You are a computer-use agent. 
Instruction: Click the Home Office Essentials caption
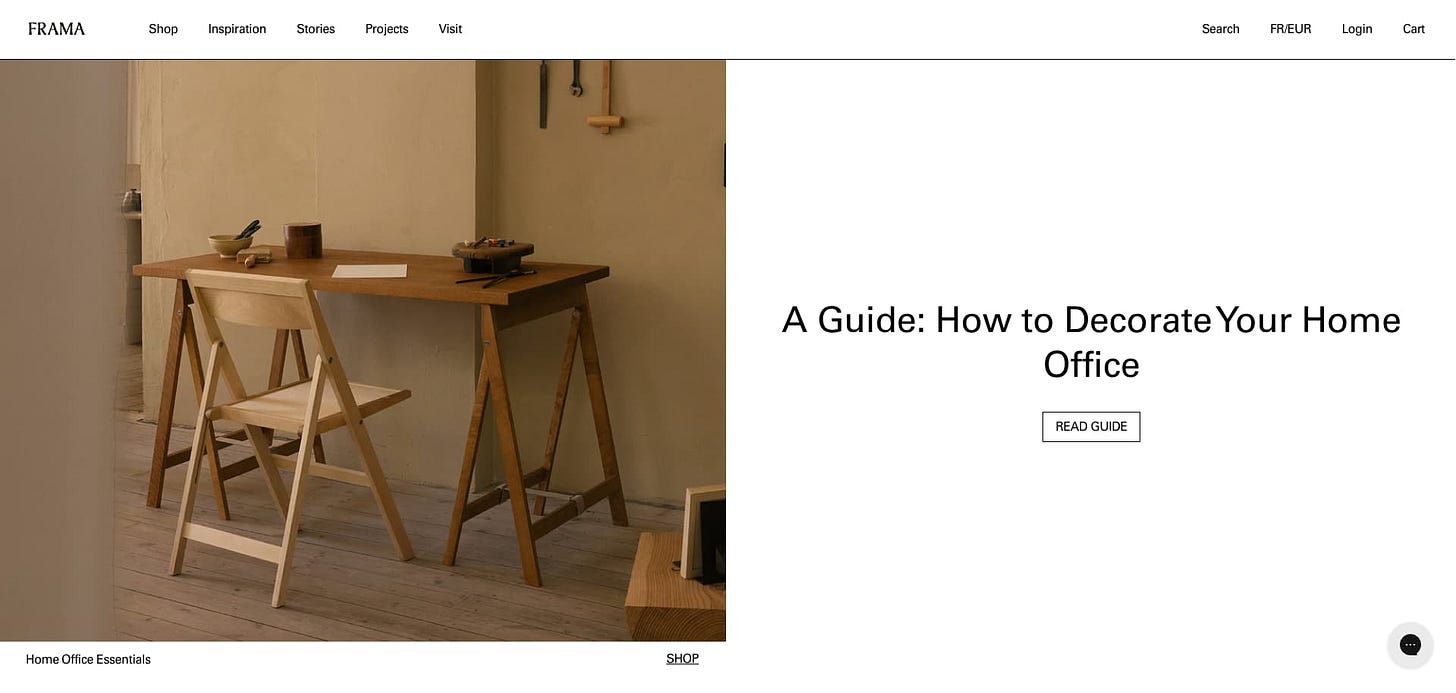click(88, 660)
